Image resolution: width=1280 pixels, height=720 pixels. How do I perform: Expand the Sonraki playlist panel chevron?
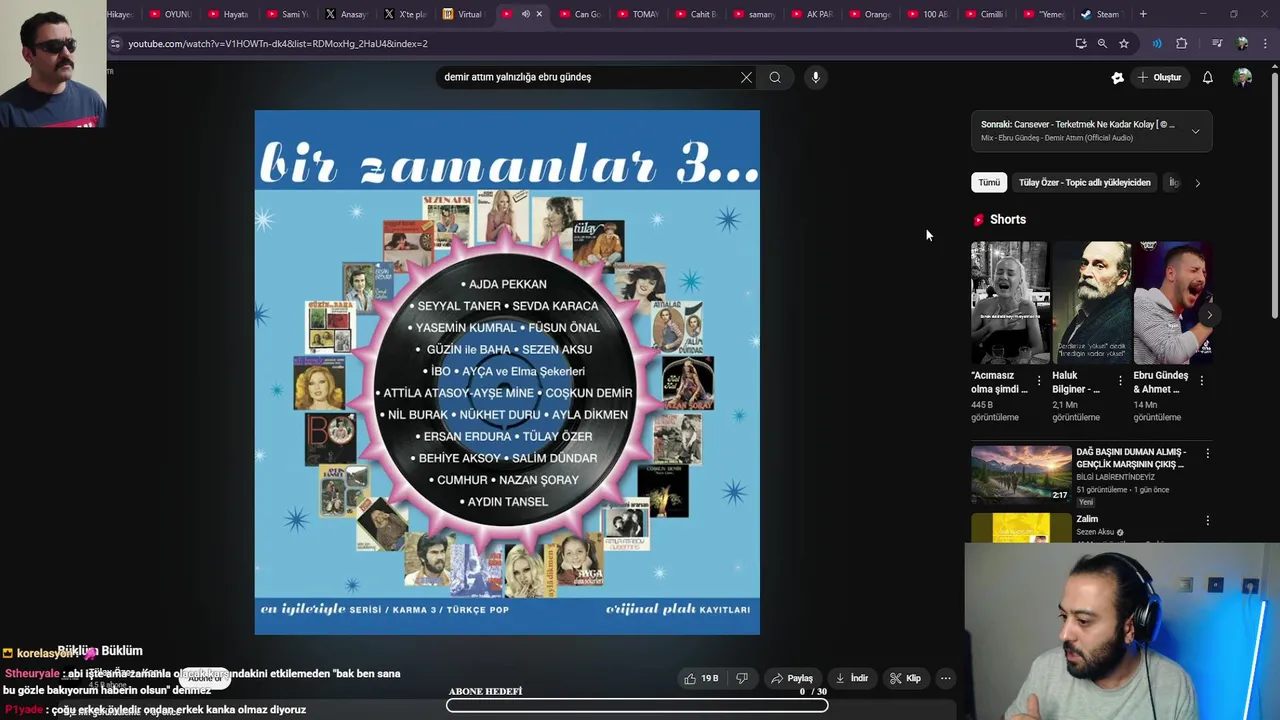1195,131
